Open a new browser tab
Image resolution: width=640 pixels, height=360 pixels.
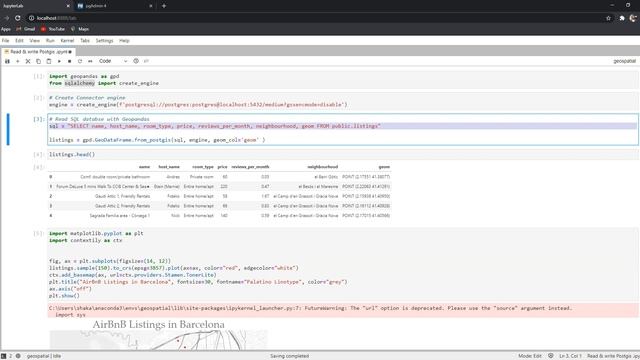tap(164, 6)
